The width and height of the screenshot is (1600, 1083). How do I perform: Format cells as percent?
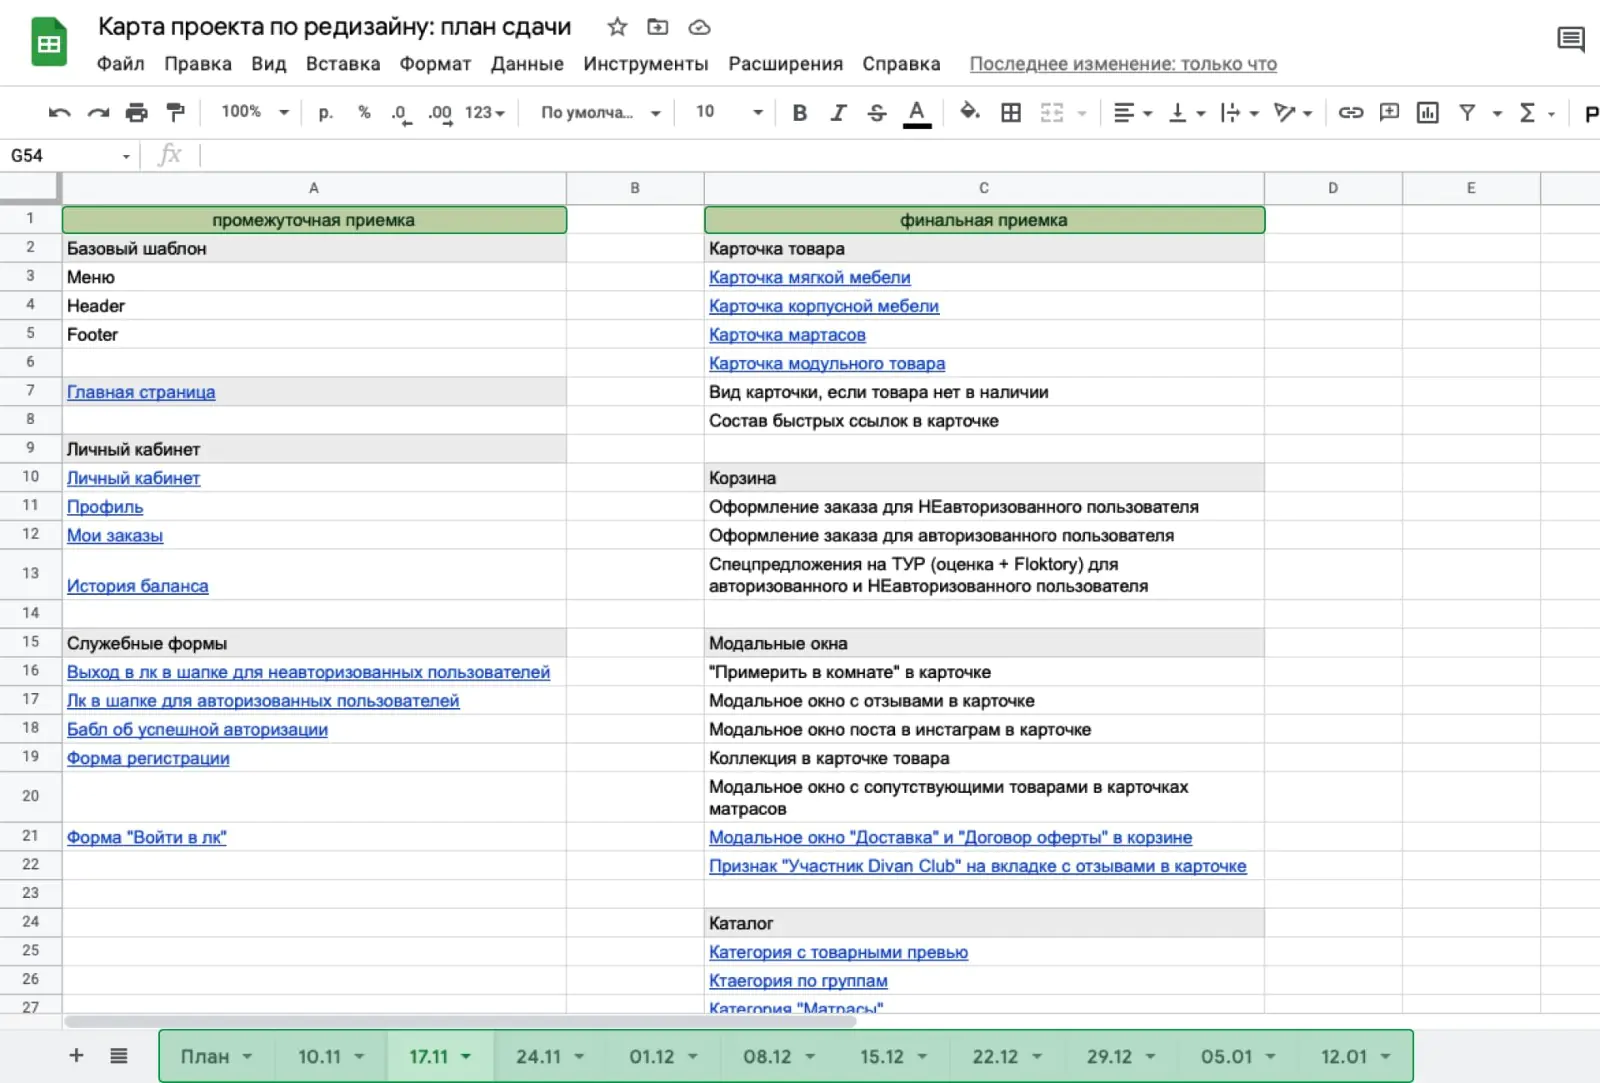[364, 112]
